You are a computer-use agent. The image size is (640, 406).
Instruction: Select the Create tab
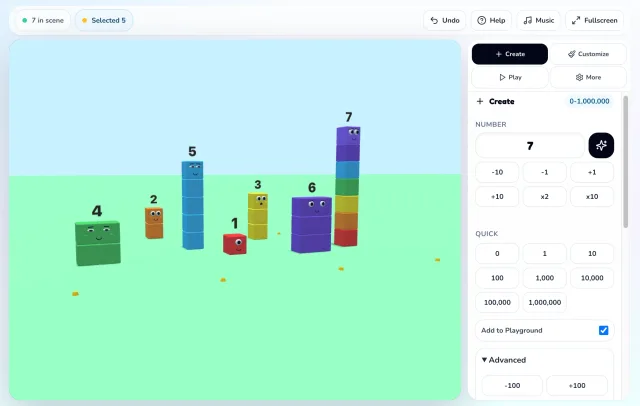tap(510, 54)
